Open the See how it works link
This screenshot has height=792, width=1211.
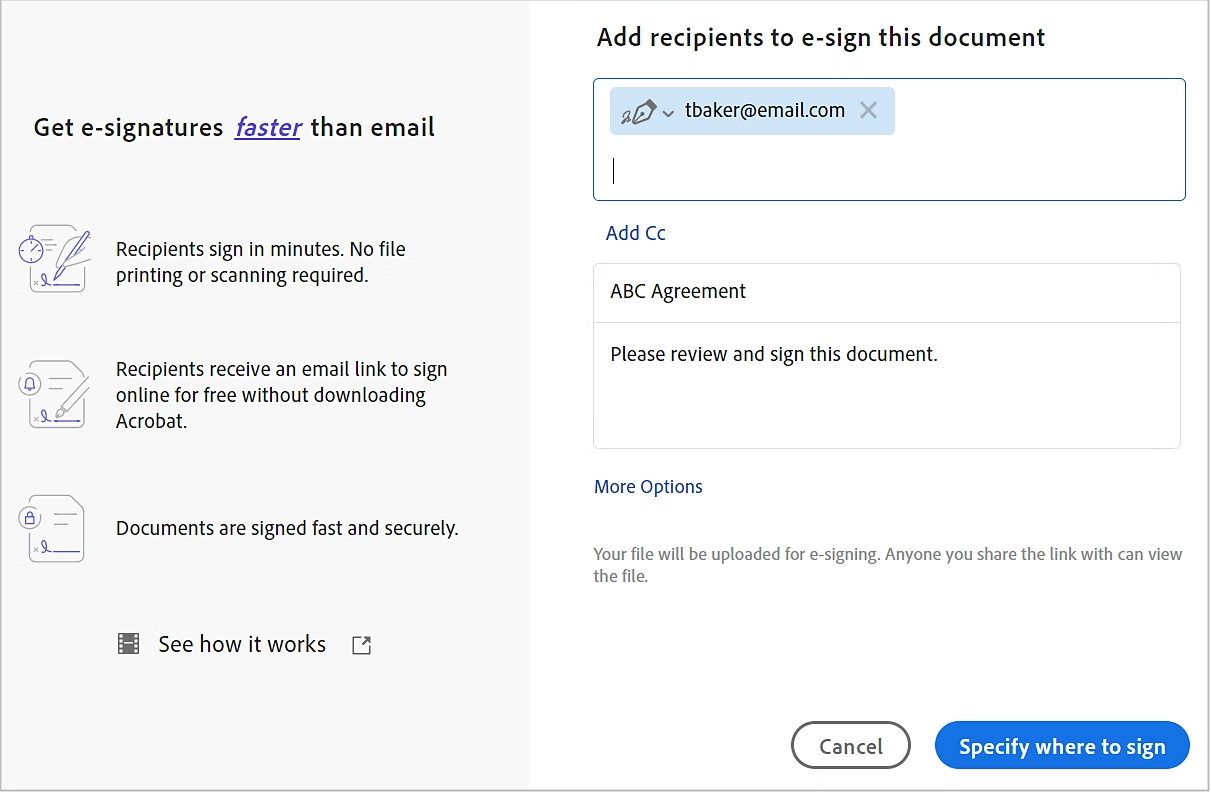(242, 644)
